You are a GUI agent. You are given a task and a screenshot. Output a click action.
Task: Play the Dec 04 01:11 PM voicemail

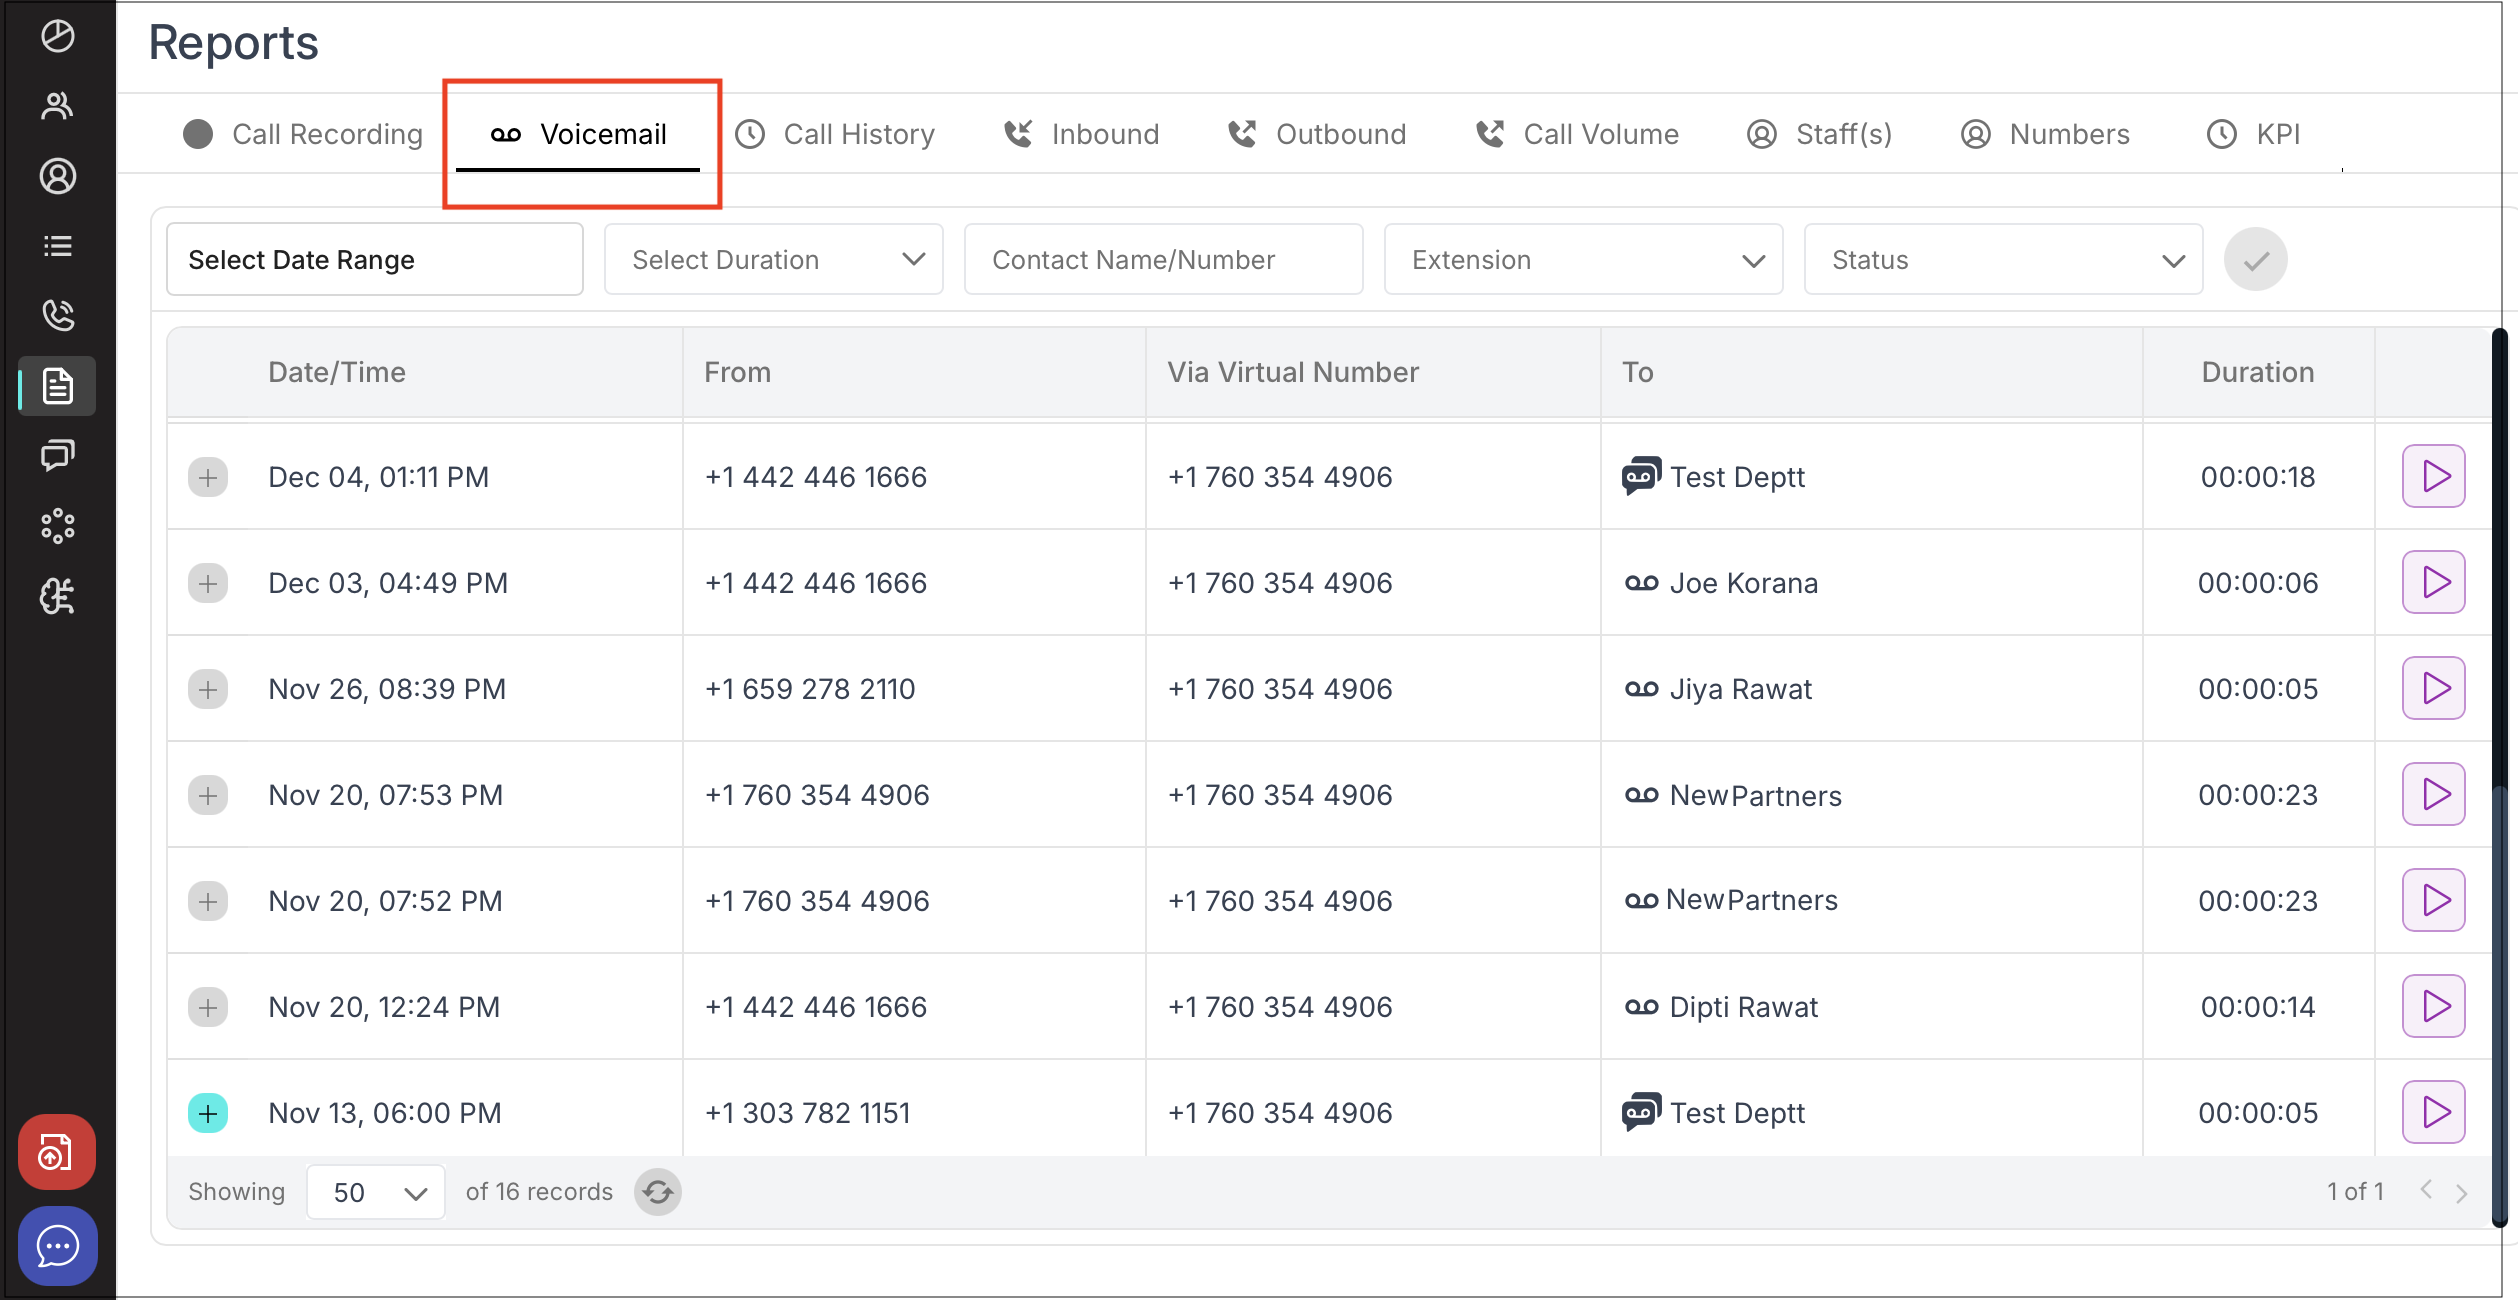[2433, 477]
